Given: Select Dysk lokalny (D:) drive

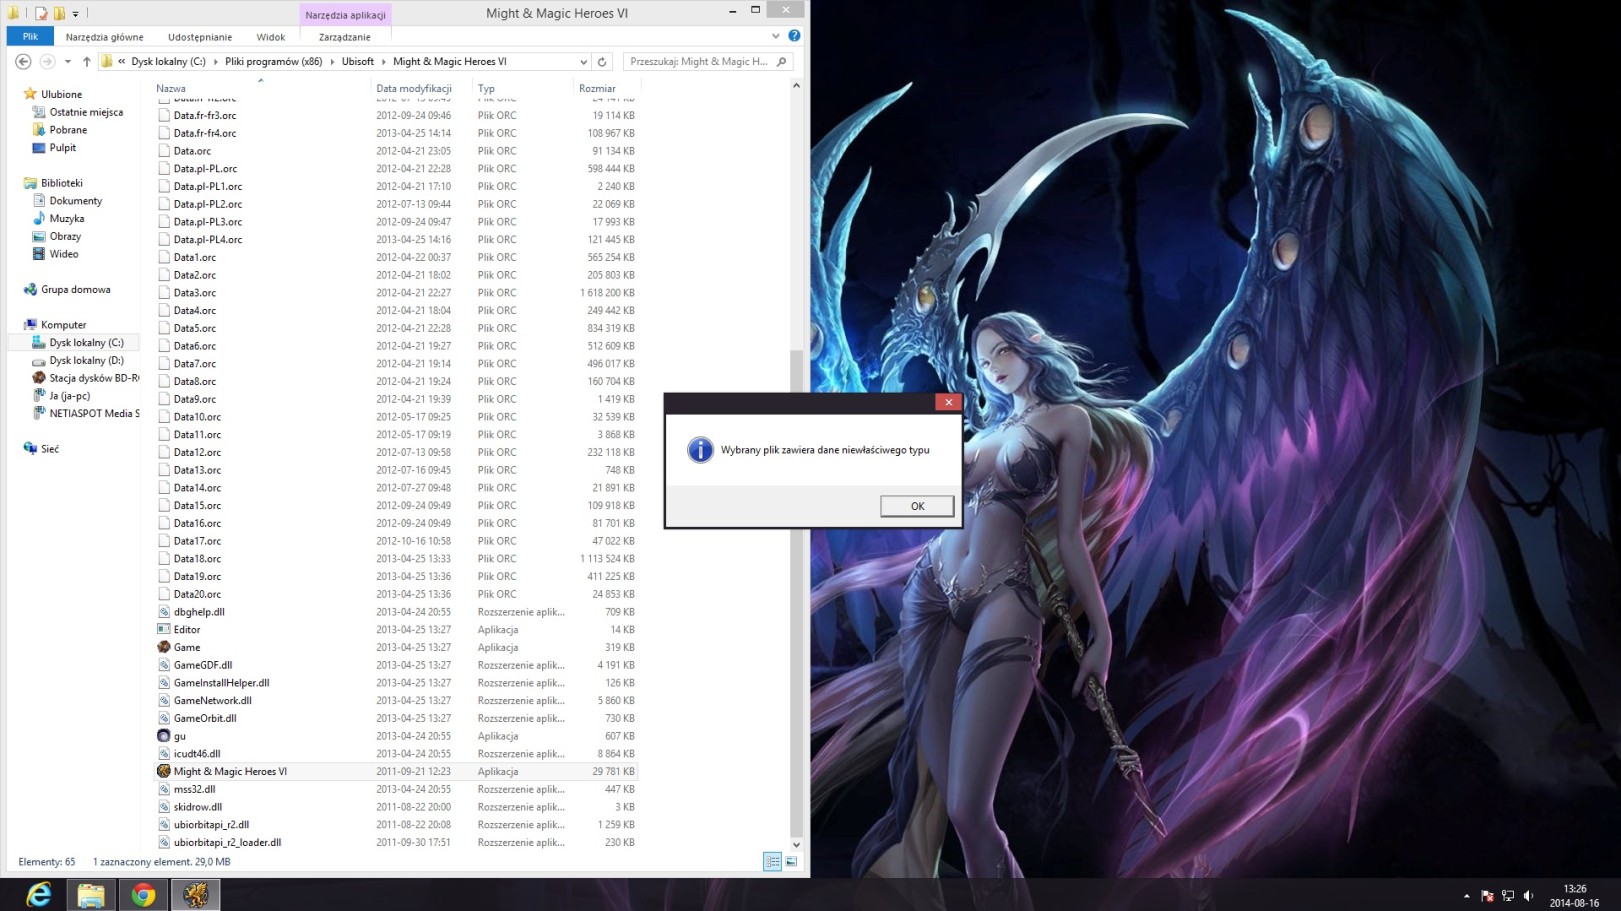Looking at the screenshot, I should point(86,361).
